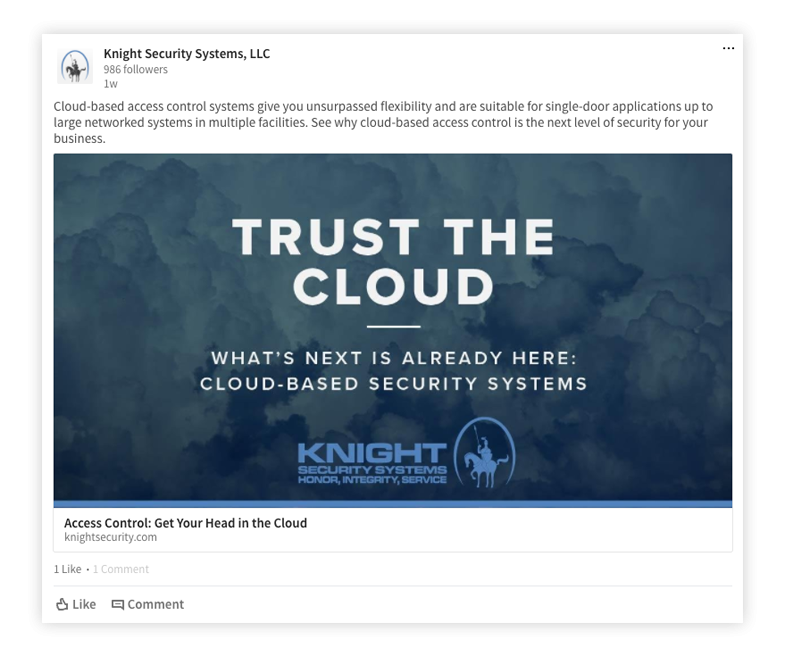
Task: Click the 1w post timestamp
Action: [x=111, y=84]
